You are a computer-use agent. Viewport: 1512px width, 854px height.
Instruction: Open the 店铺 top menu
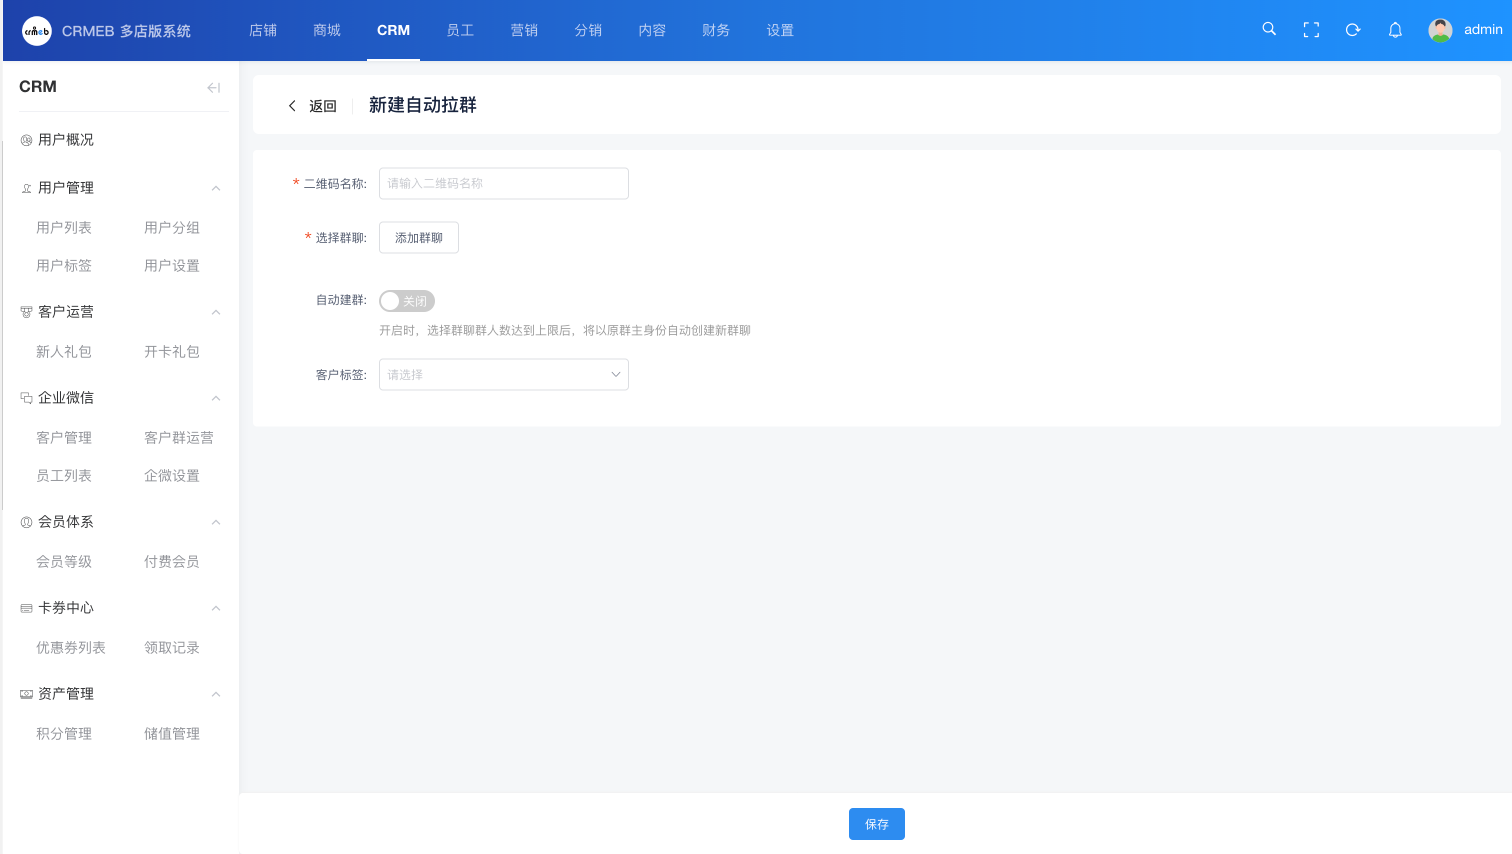click(263, 30)
